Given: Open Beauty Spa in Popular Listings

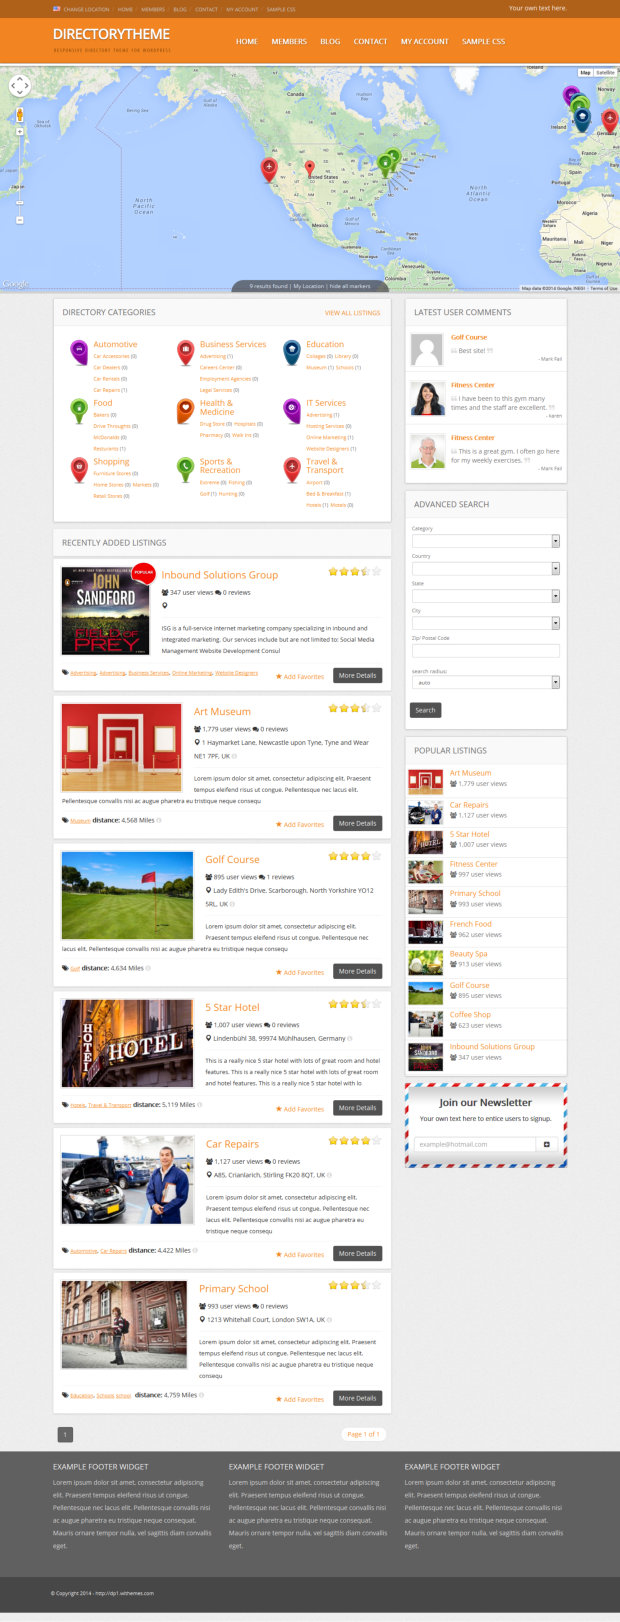Looking at the screenshot, I should [x=468, y=954].
